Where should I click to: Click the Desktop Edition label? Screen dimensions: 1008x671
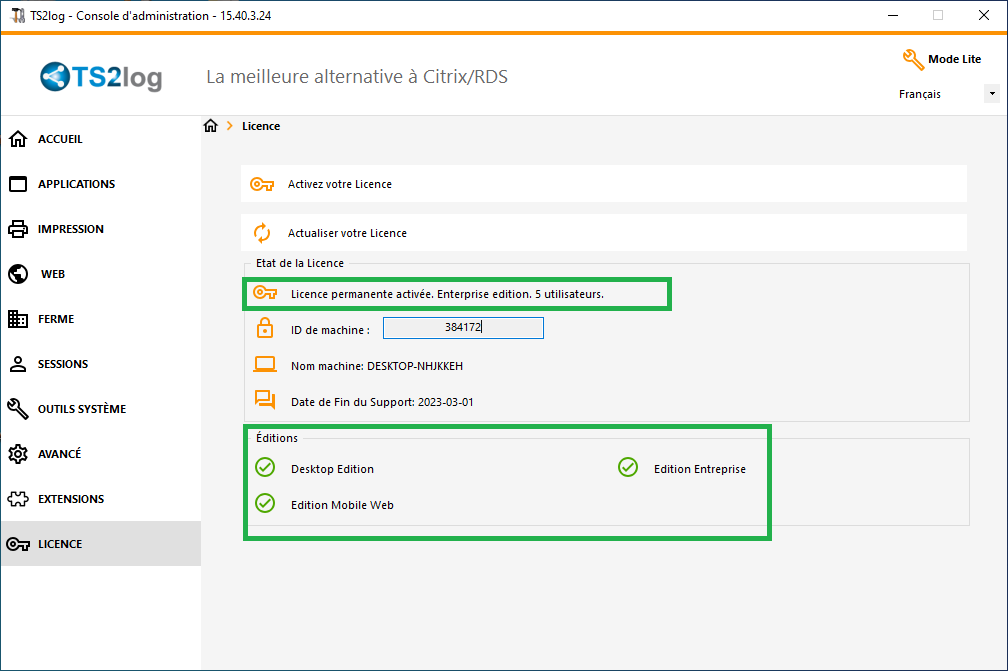pos(332,469)
